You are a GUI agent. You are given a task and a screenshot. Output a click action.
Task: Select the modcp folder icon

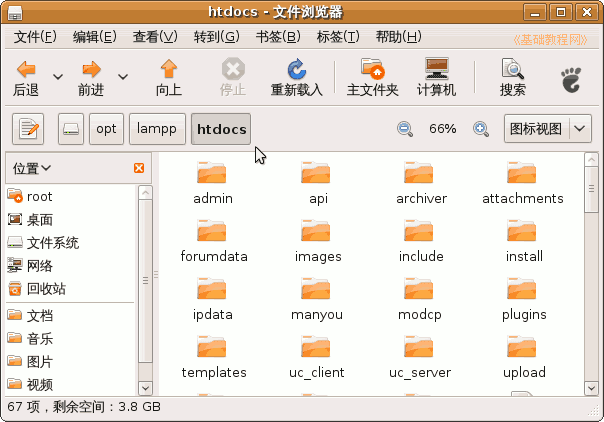419,289
